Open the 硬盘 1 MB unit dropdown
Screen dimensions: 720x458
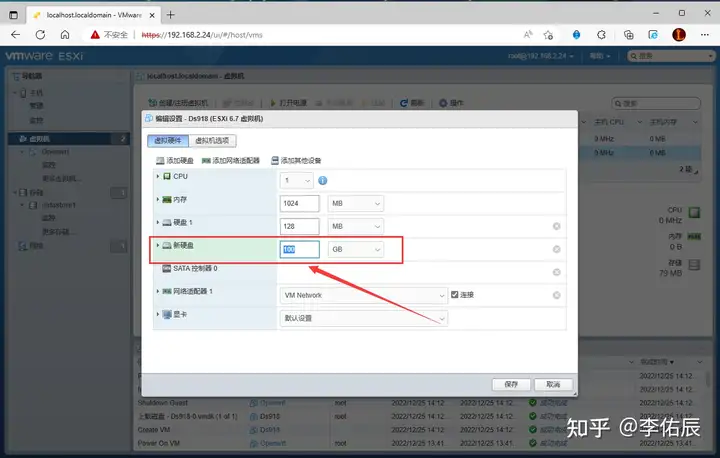(x=356, y=226)
